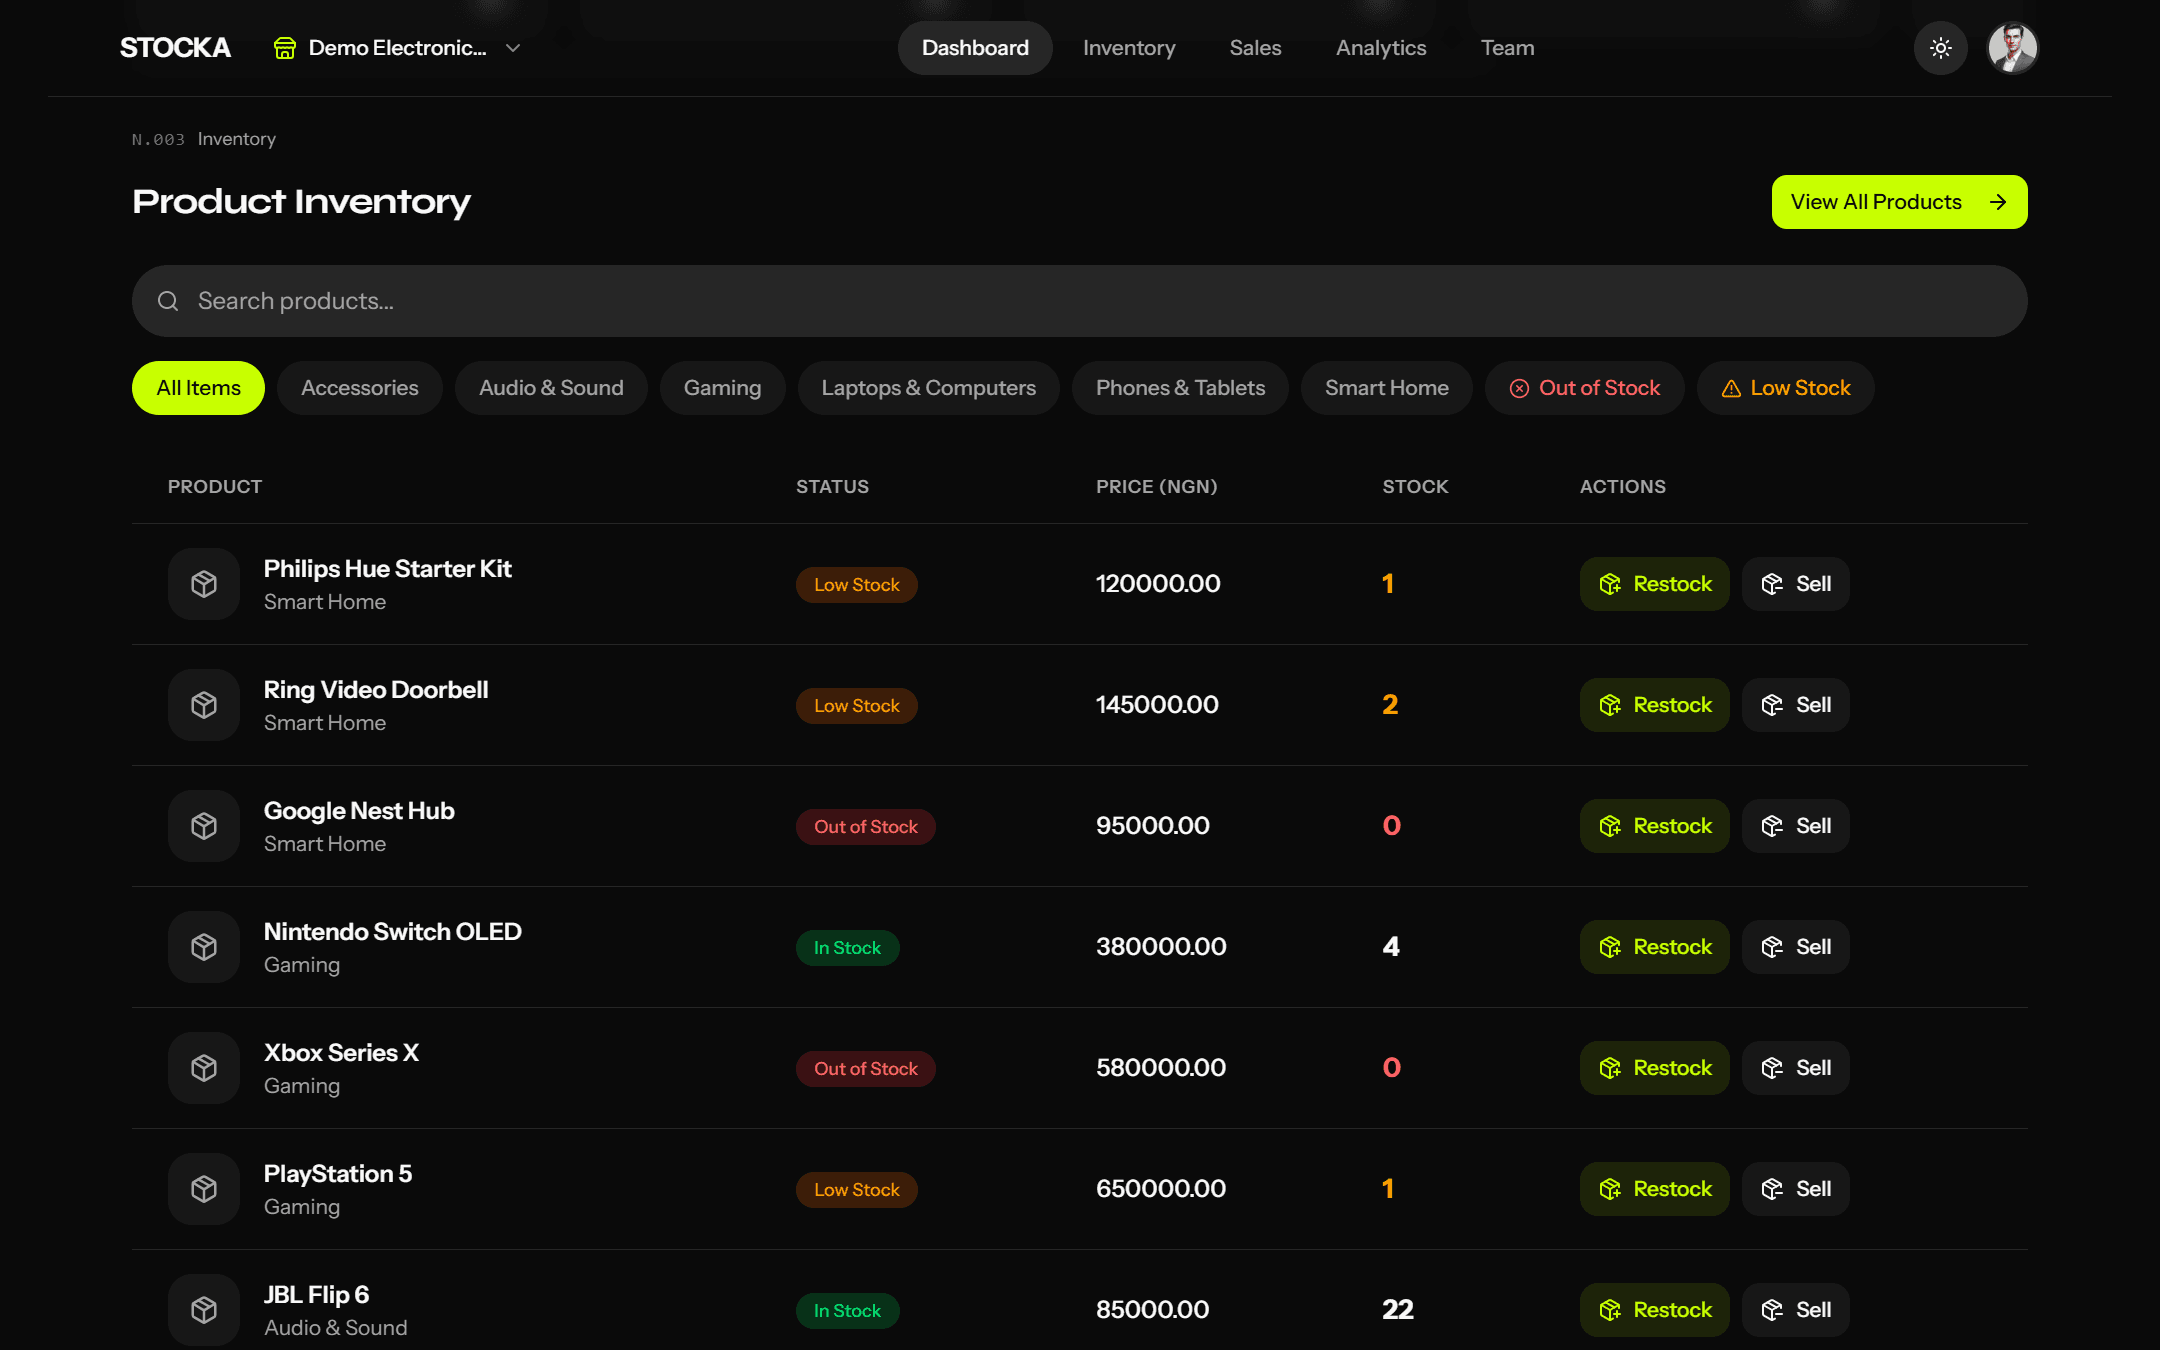Click the Xbox Series X name
The image size is (2160, 1350).
pyautogui.click(x=341, y=1053)
